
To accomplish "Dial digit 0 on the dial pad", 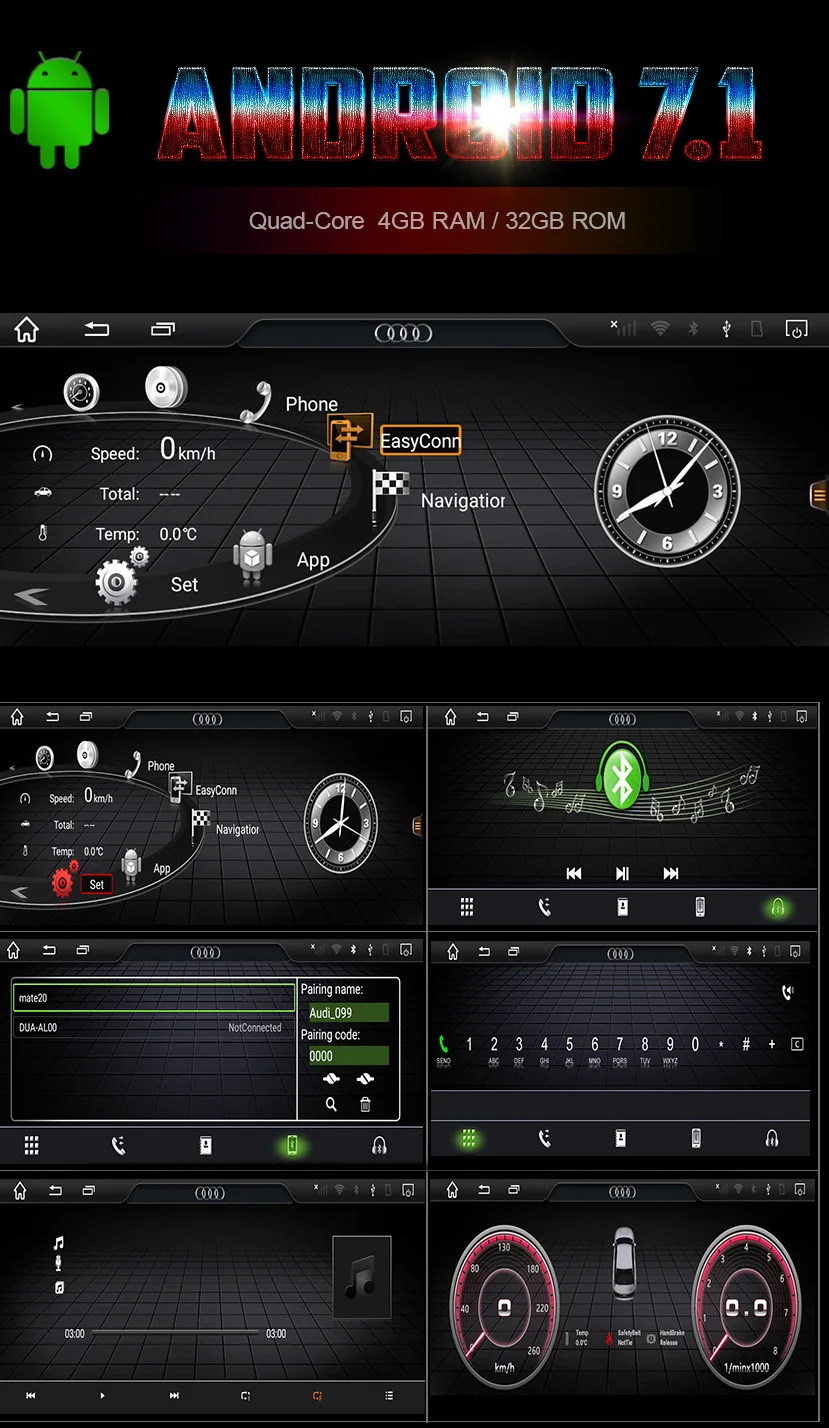I will point(695,1044).
